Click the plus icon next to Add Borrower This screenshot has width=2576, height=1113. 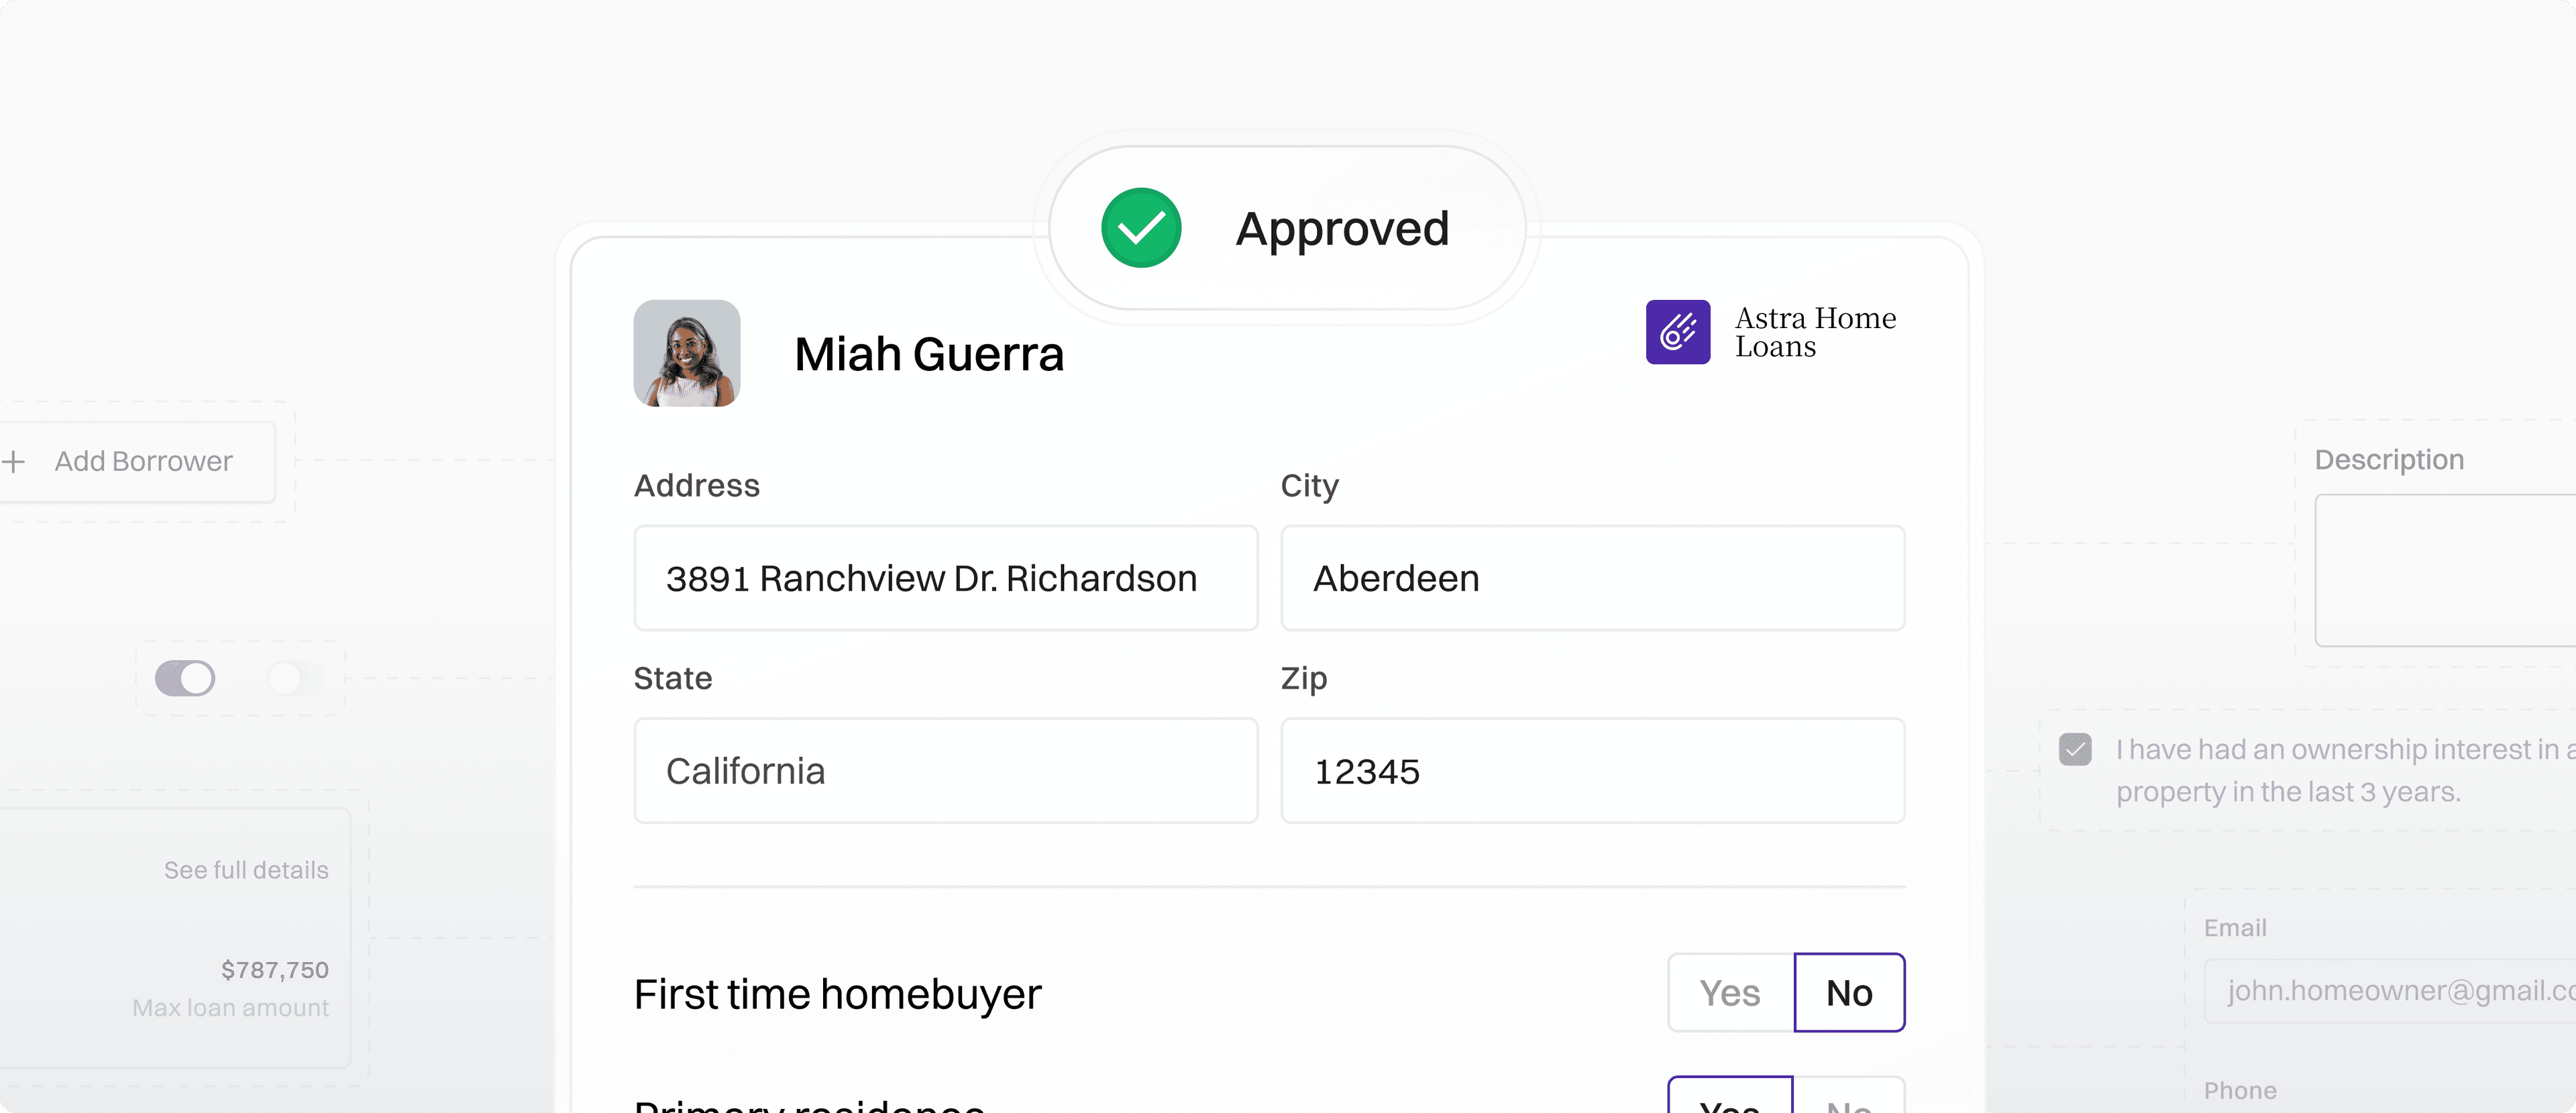coord(14,461)
